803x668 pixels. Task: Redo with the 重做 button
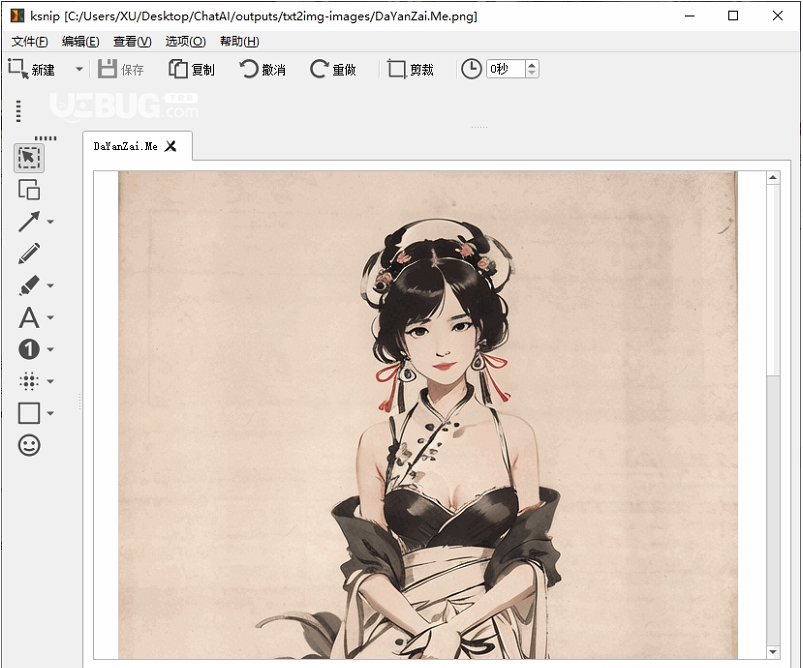333,69
